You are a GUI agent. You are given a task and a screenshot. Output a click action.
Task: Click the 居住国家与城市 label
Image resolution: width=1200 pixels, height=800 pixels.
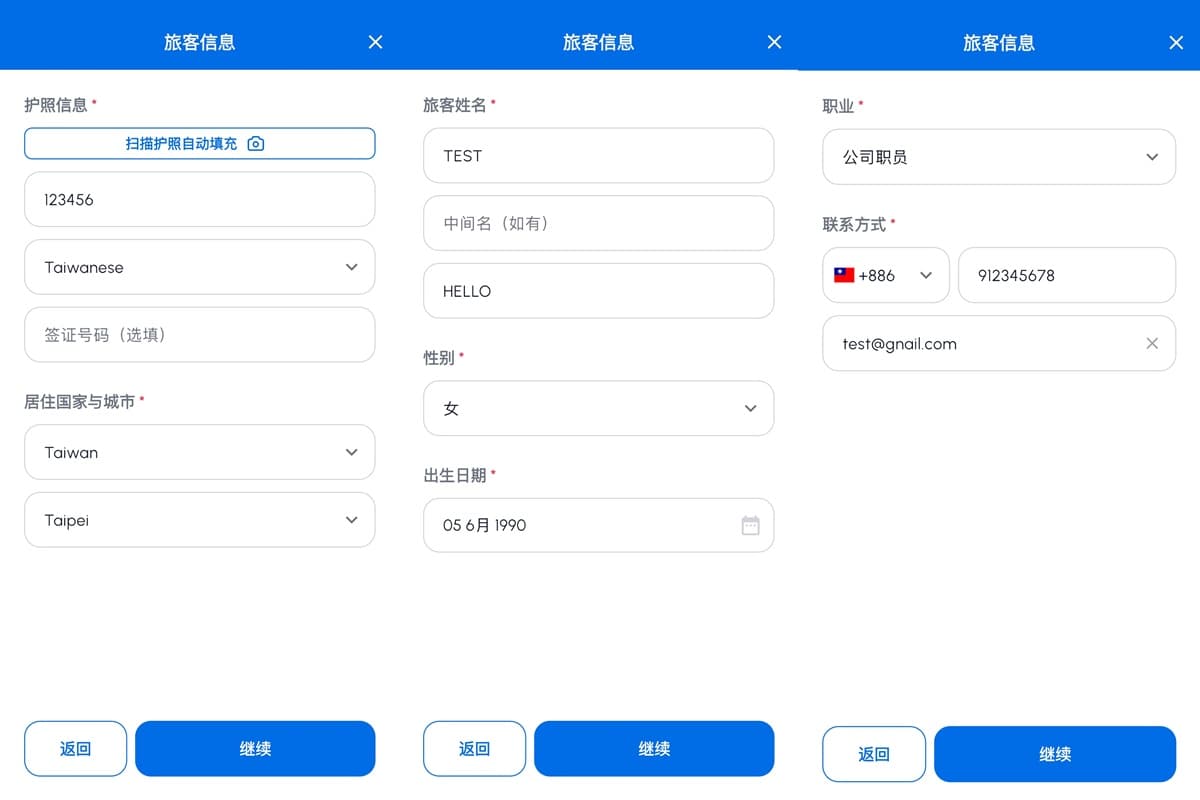[79, 401]
